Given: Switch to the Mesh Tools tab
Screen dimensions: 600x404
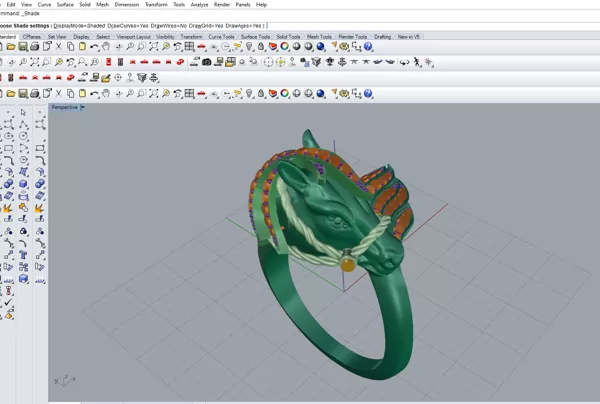Looking at the screenshot, I should click(319, 37).
